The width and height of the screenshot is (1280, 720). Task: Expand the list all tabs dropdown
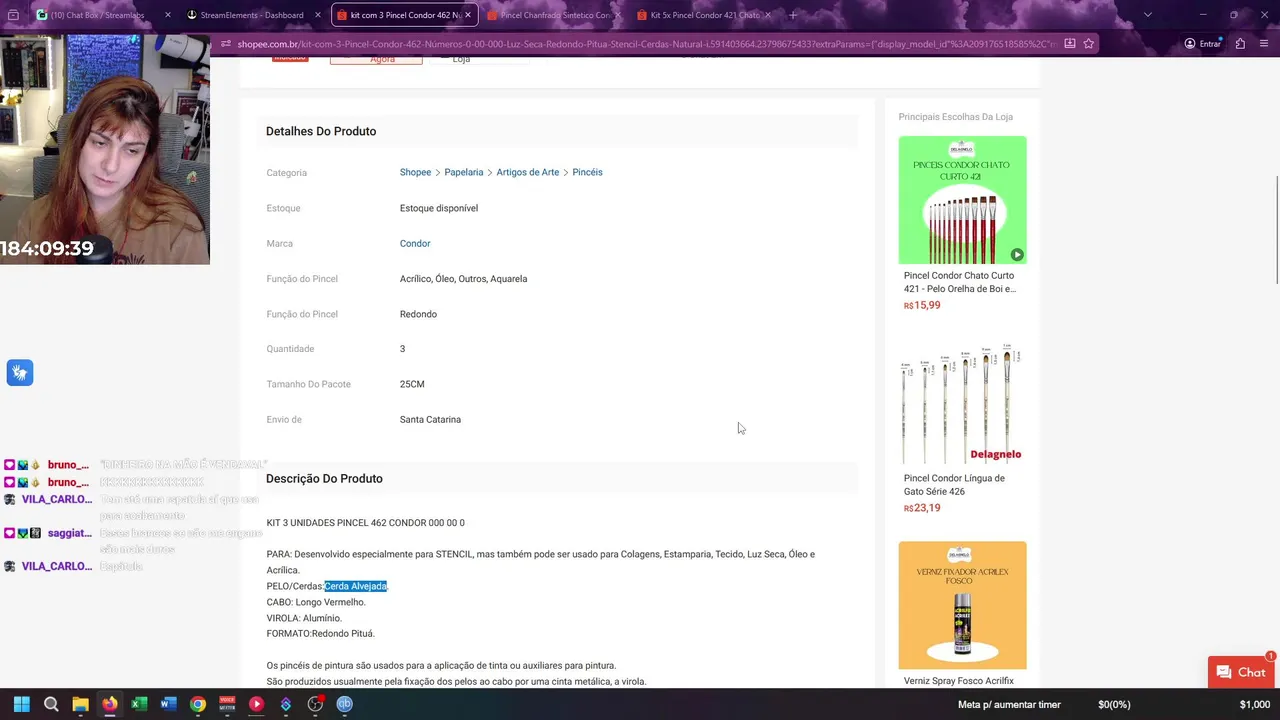pyautogui.click(x=1147, y=15)
